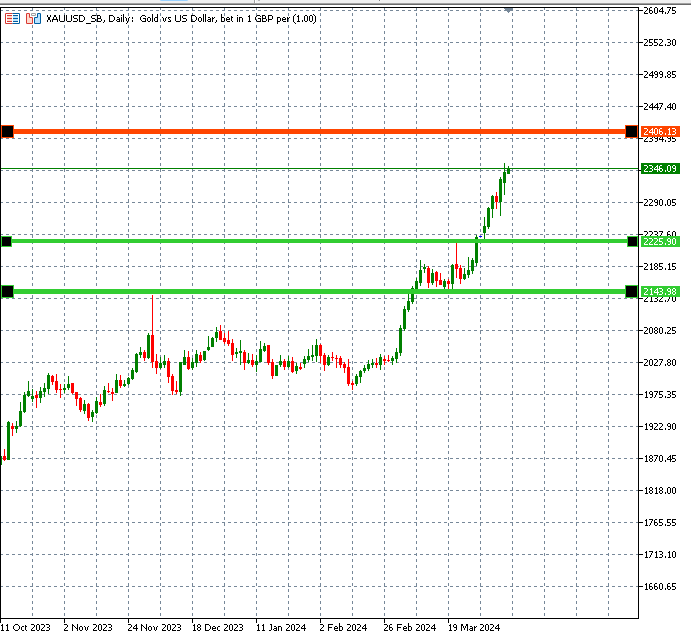Screen dimensions: 691x637
Task: Click right handle of 2143.98 green line
Action: (631, 291)
